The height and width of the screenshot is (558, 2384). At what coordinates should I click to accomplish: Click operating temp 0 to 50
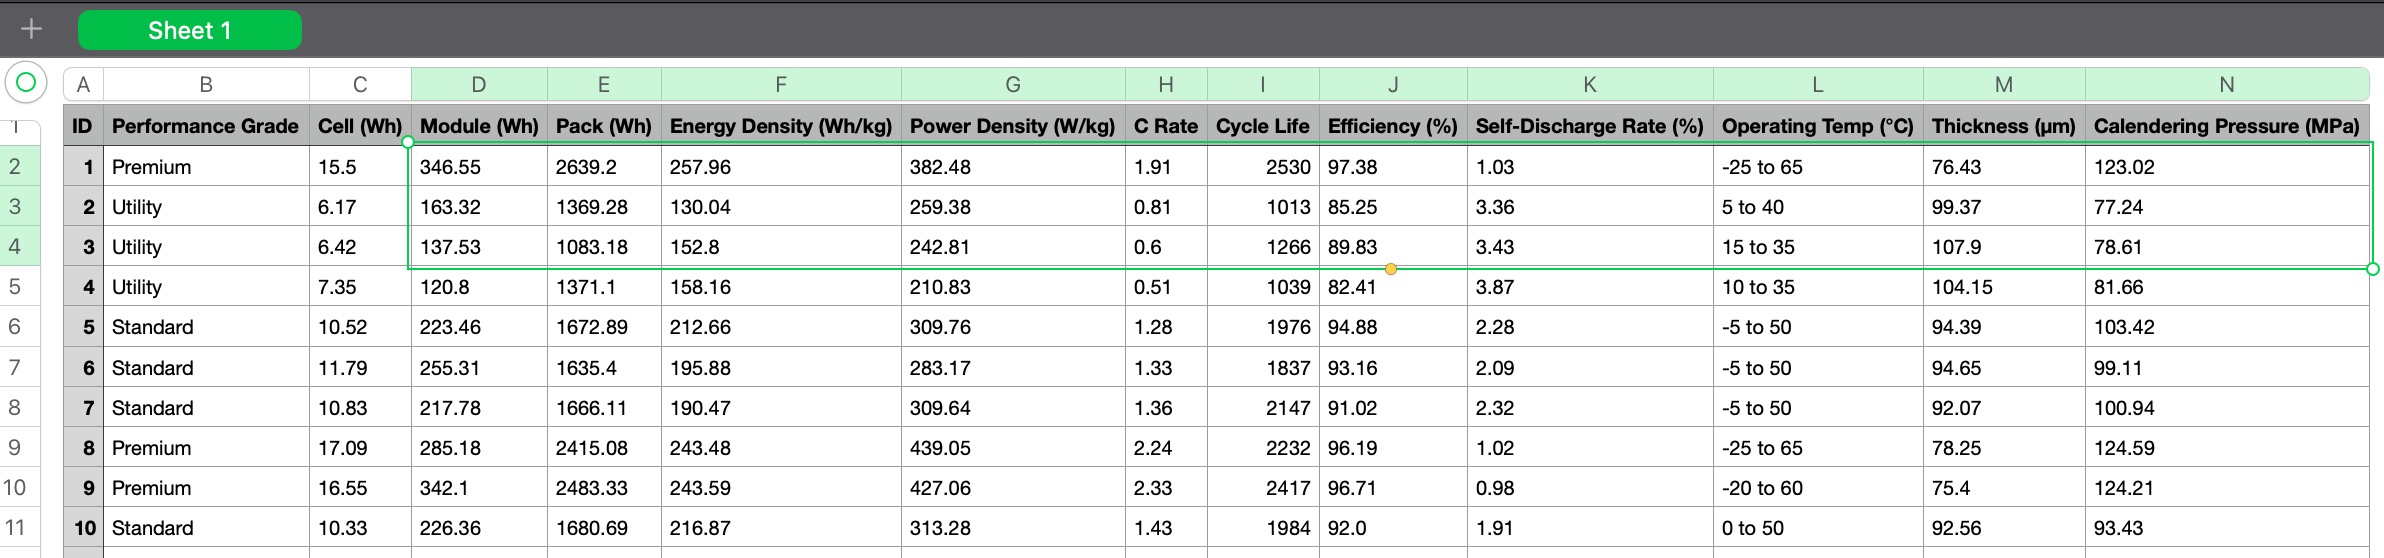point(1818,528)
